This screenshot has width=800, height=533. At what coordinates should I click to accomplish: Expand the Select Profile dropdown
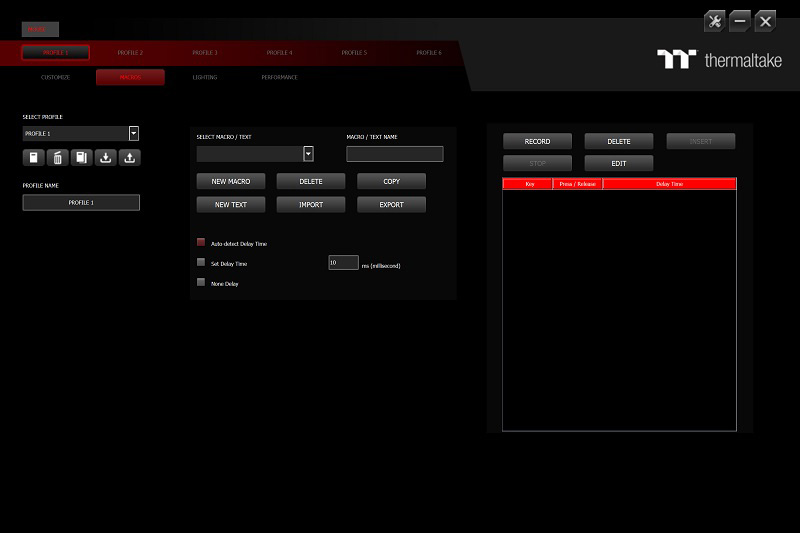point(134,133)
